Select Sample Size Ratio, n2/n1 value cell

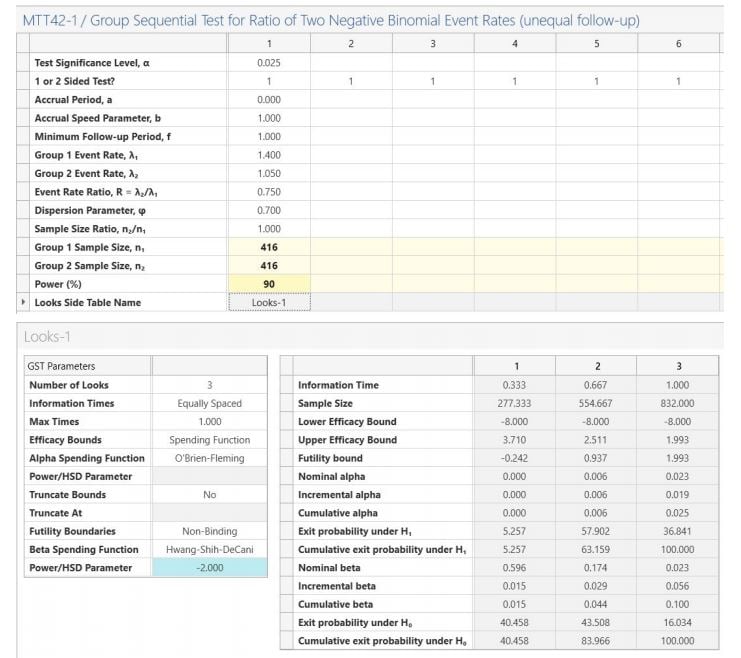click(269, 229)
